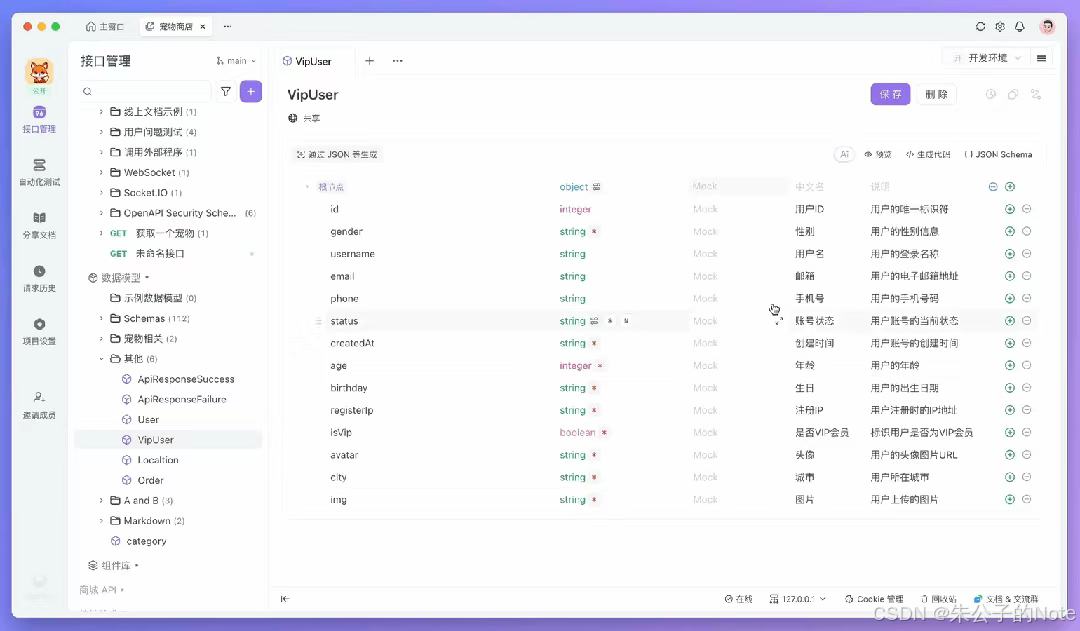Open the notifications bell

(1020, 26)
